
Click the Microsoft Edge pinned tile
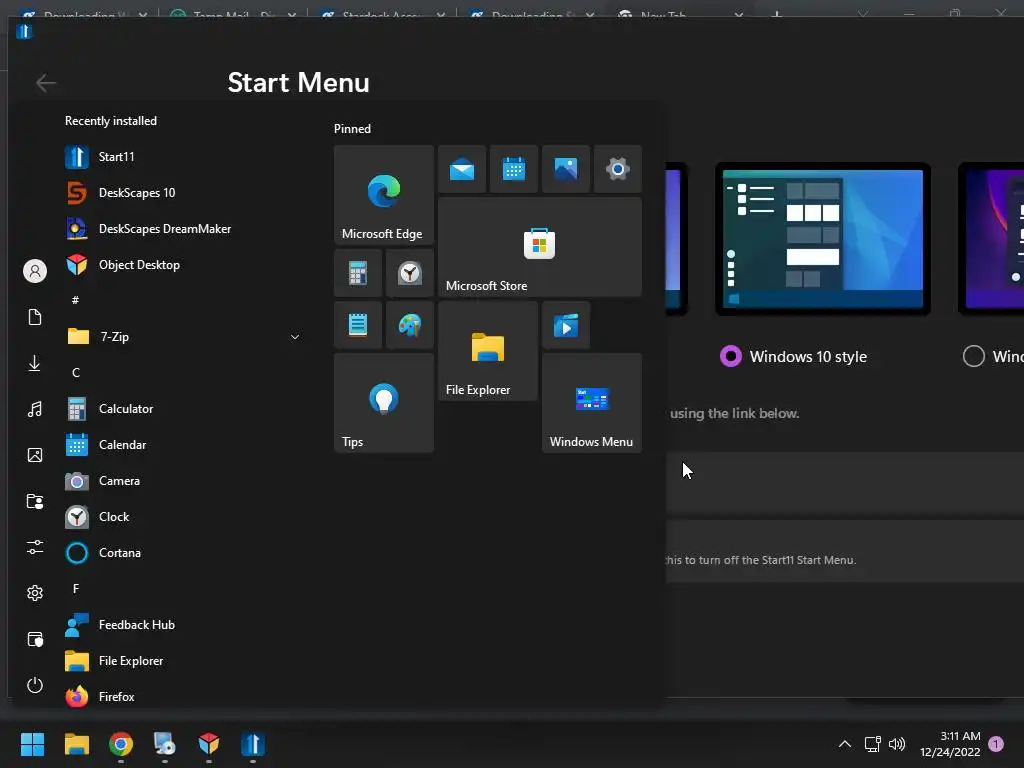[x=383, y=195]
